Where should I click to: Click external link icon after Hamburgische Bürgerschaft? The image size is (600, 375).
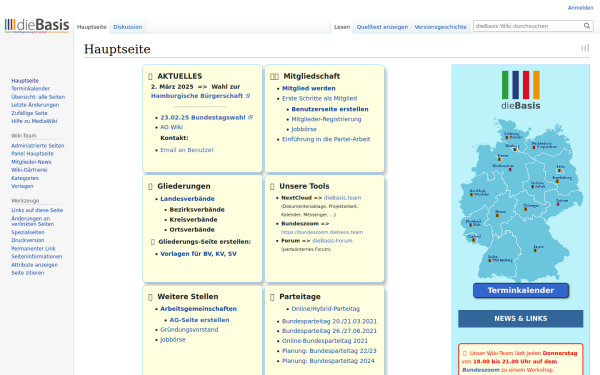coord(248,96)
